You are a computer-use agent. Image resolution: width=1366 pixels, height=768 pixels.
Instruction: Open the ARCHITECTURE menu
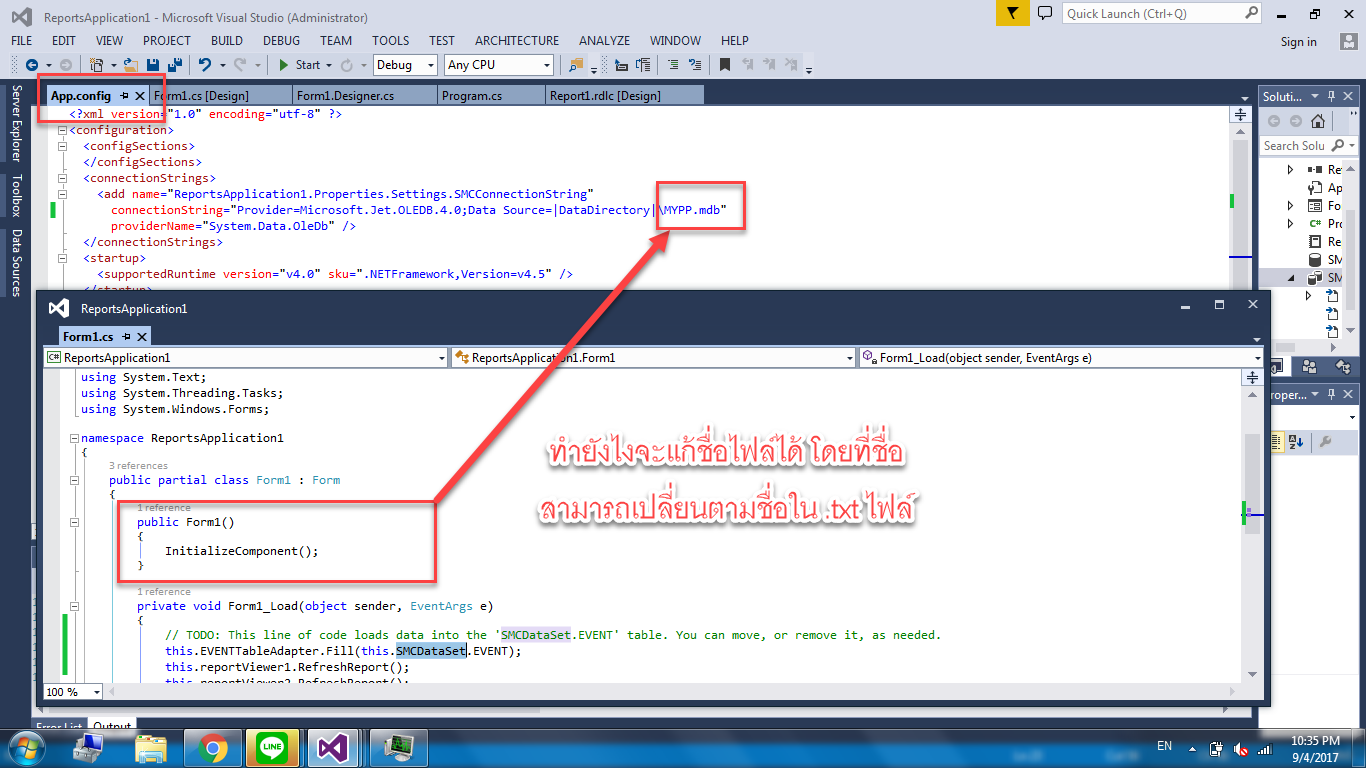tap(517, 41)
